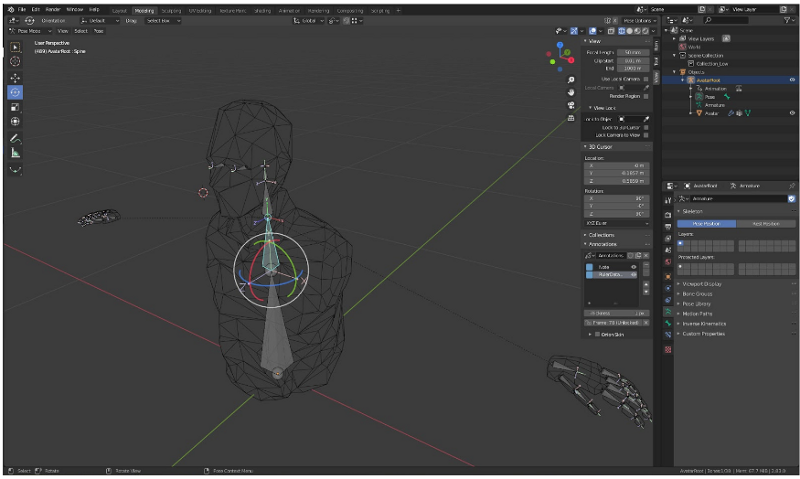Click the Rest Position button
The height and width of the screenshot is (479, 800).
(x=766, y=223)
